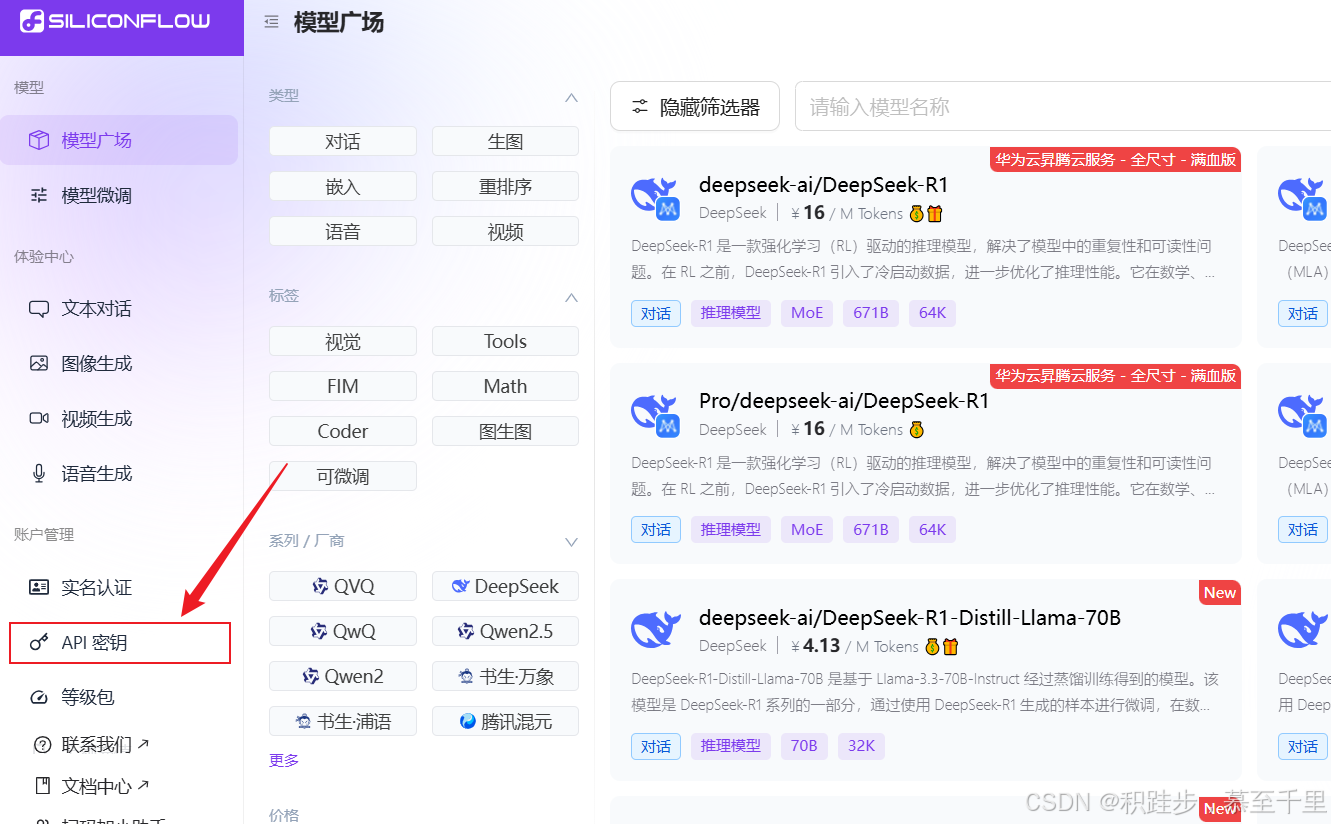Toggle the 语音 type filter
This screenshot has height=824, width=1331.
click(343, 231)
